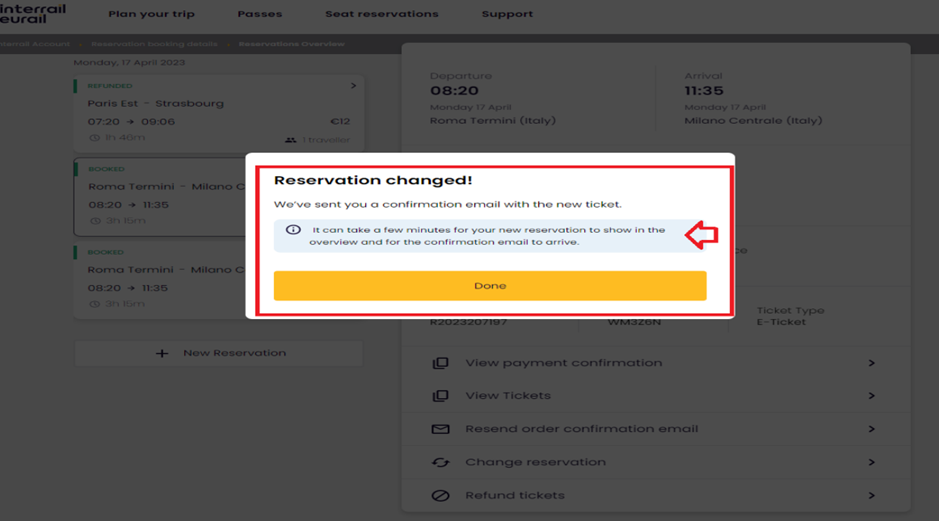Open the Support menu
939x521 pixels.
coord(507,14)
